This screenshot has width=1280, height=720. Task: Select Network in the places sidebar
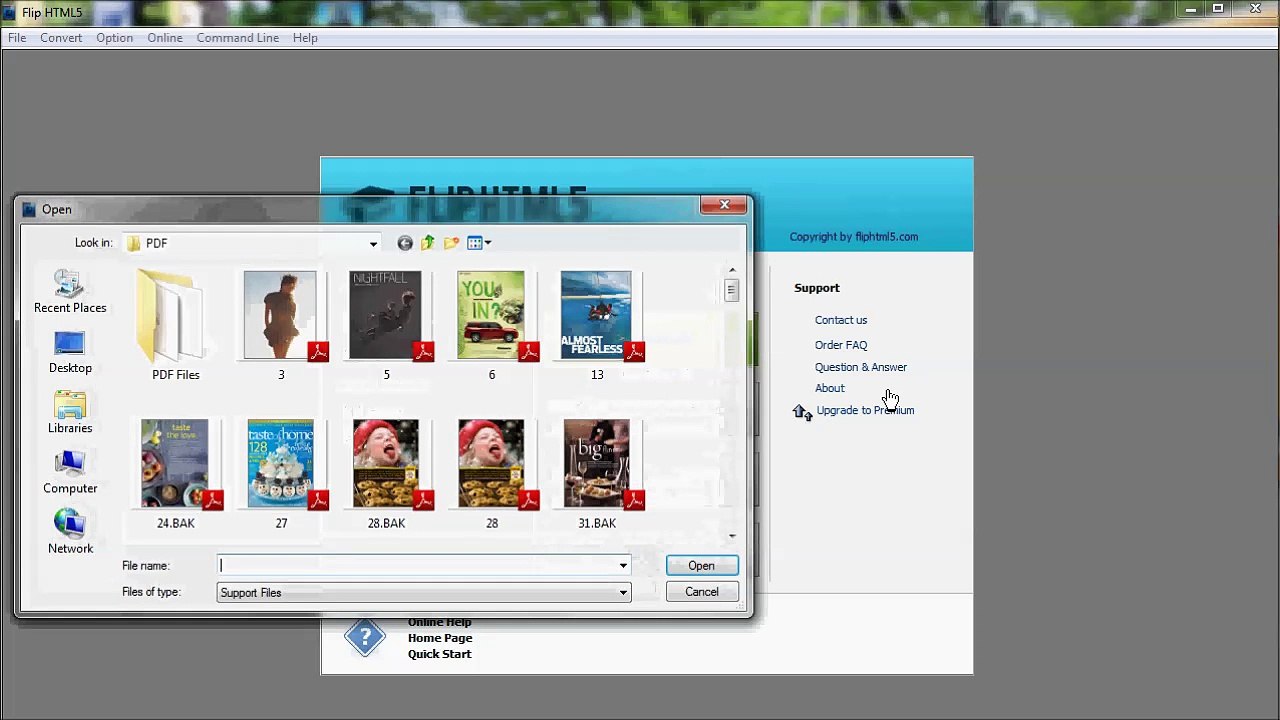70,533
